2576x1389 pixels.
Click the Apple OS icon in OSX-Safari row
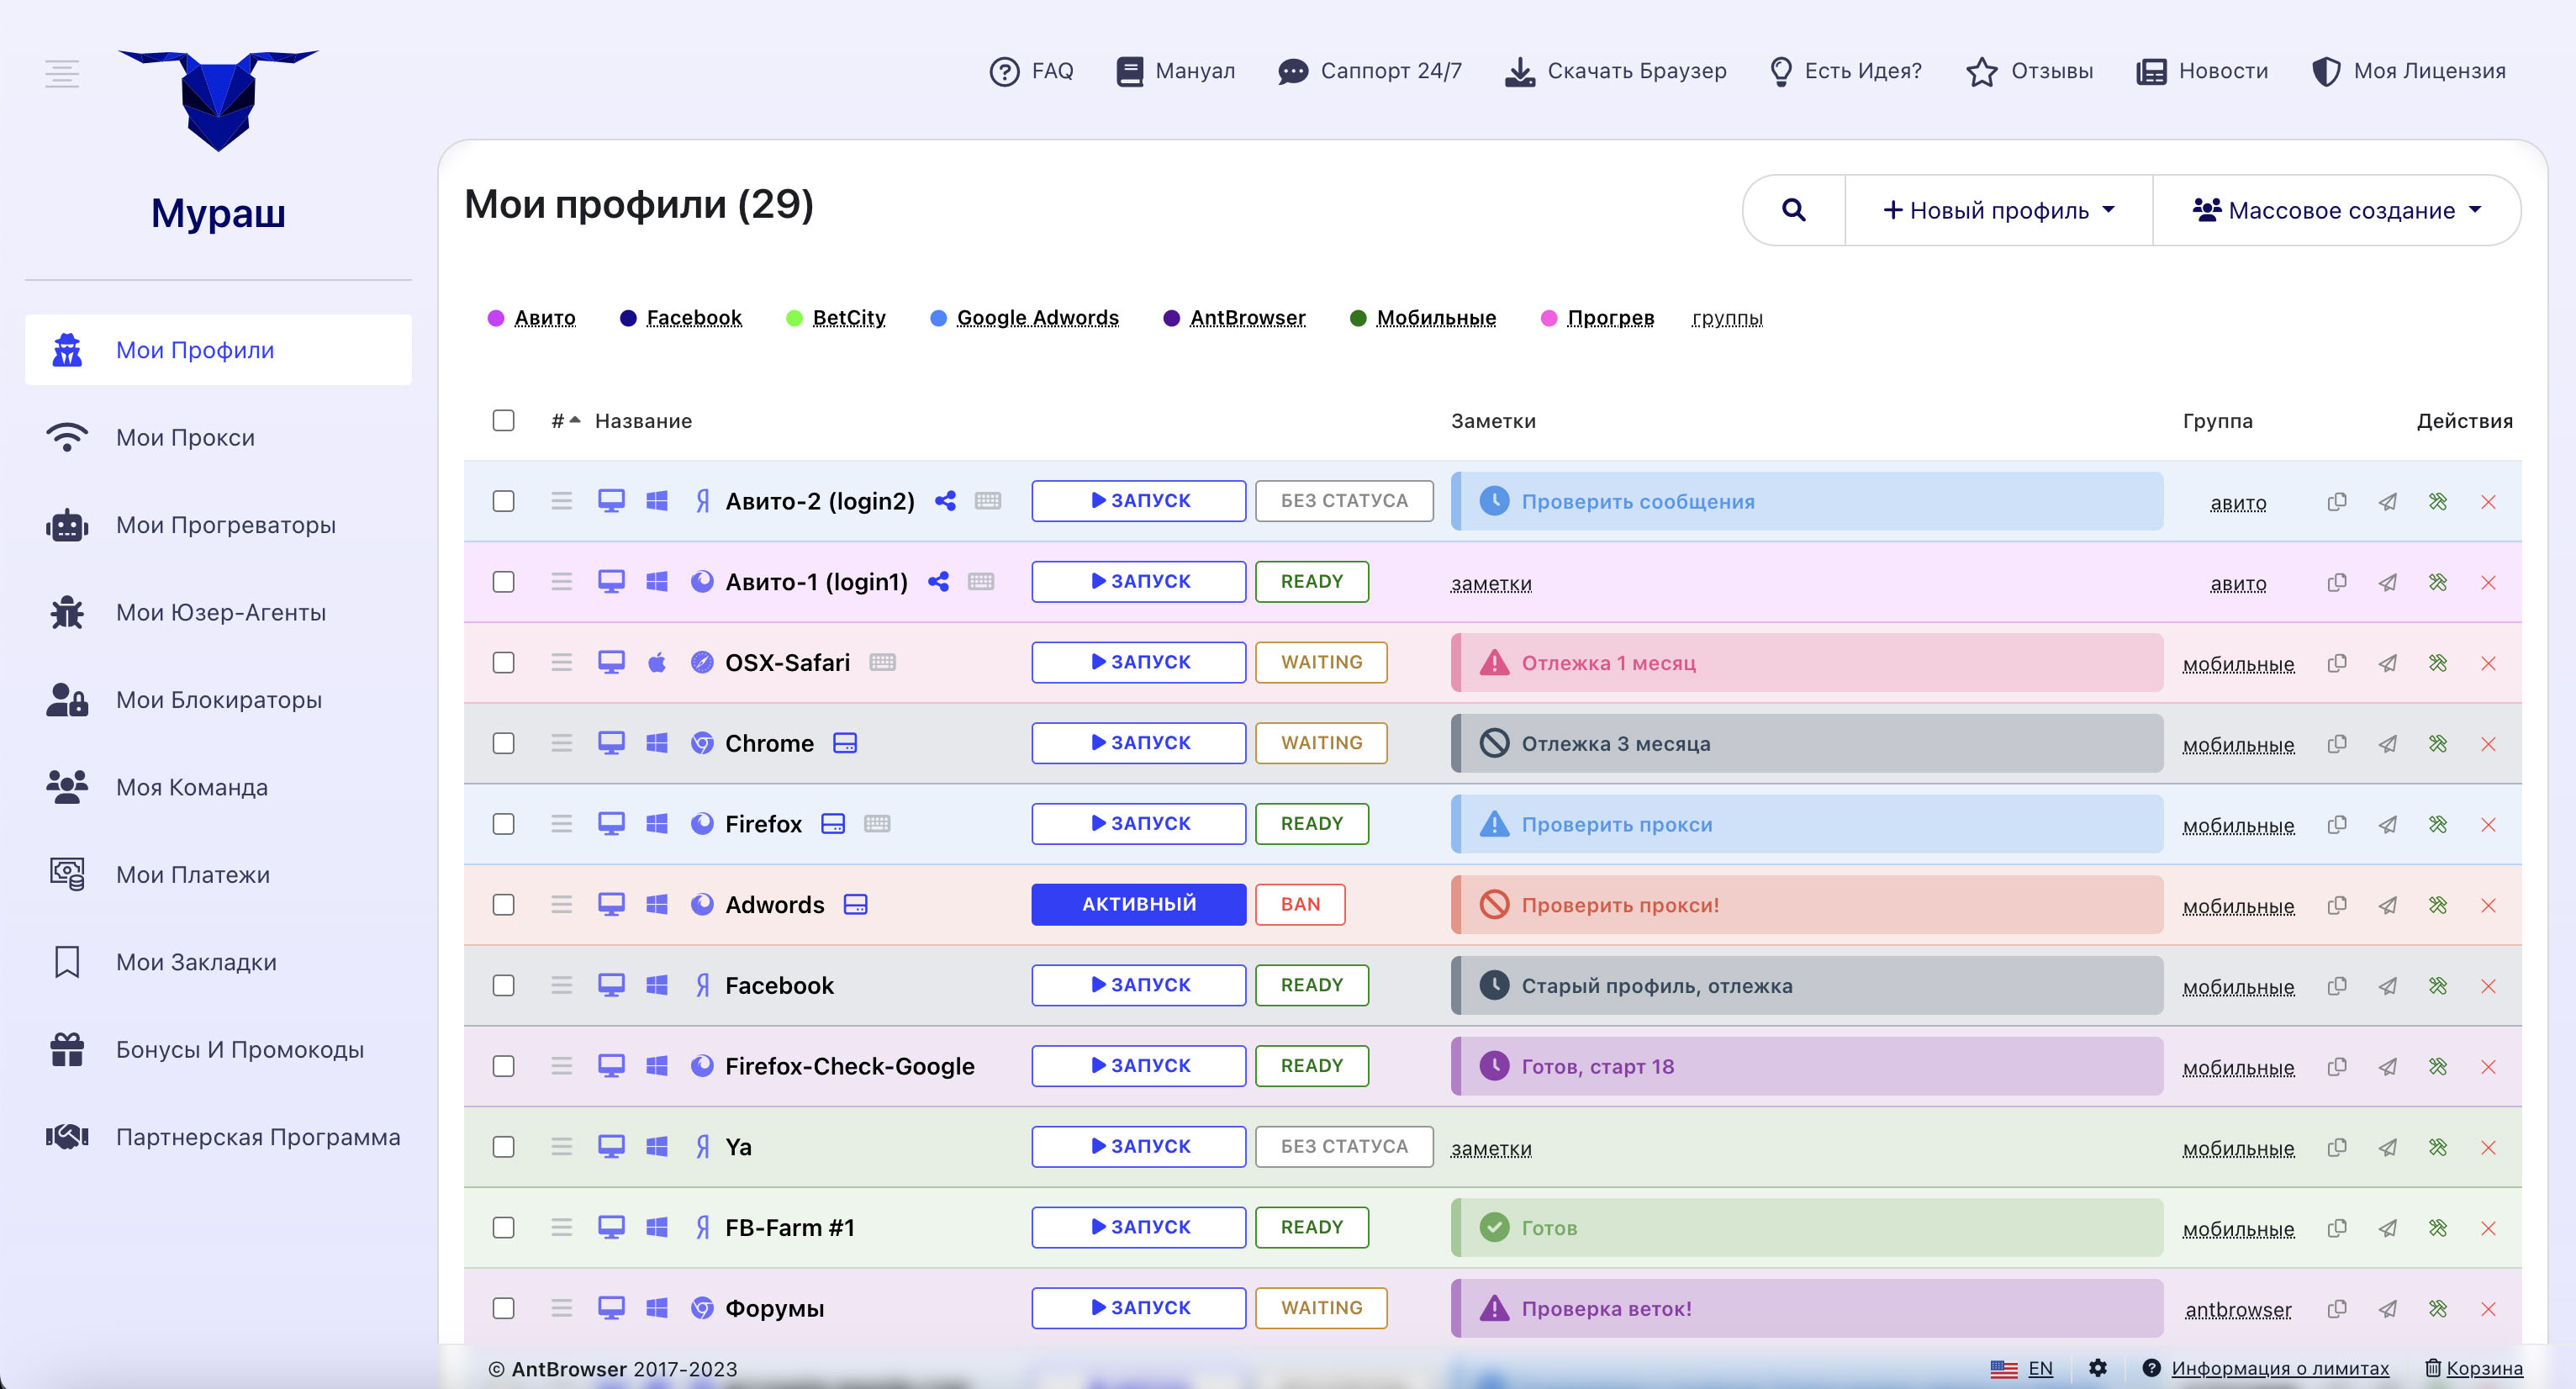(x=657, y=662)
